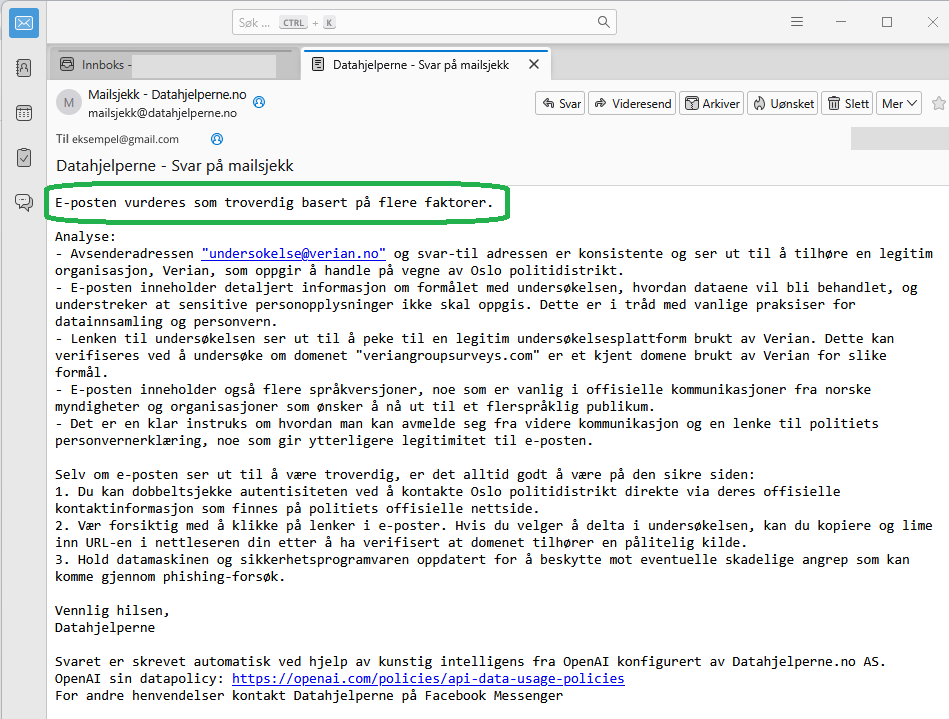Click contact icon next to sender address
Screen dimensions: 949x719
259,102
